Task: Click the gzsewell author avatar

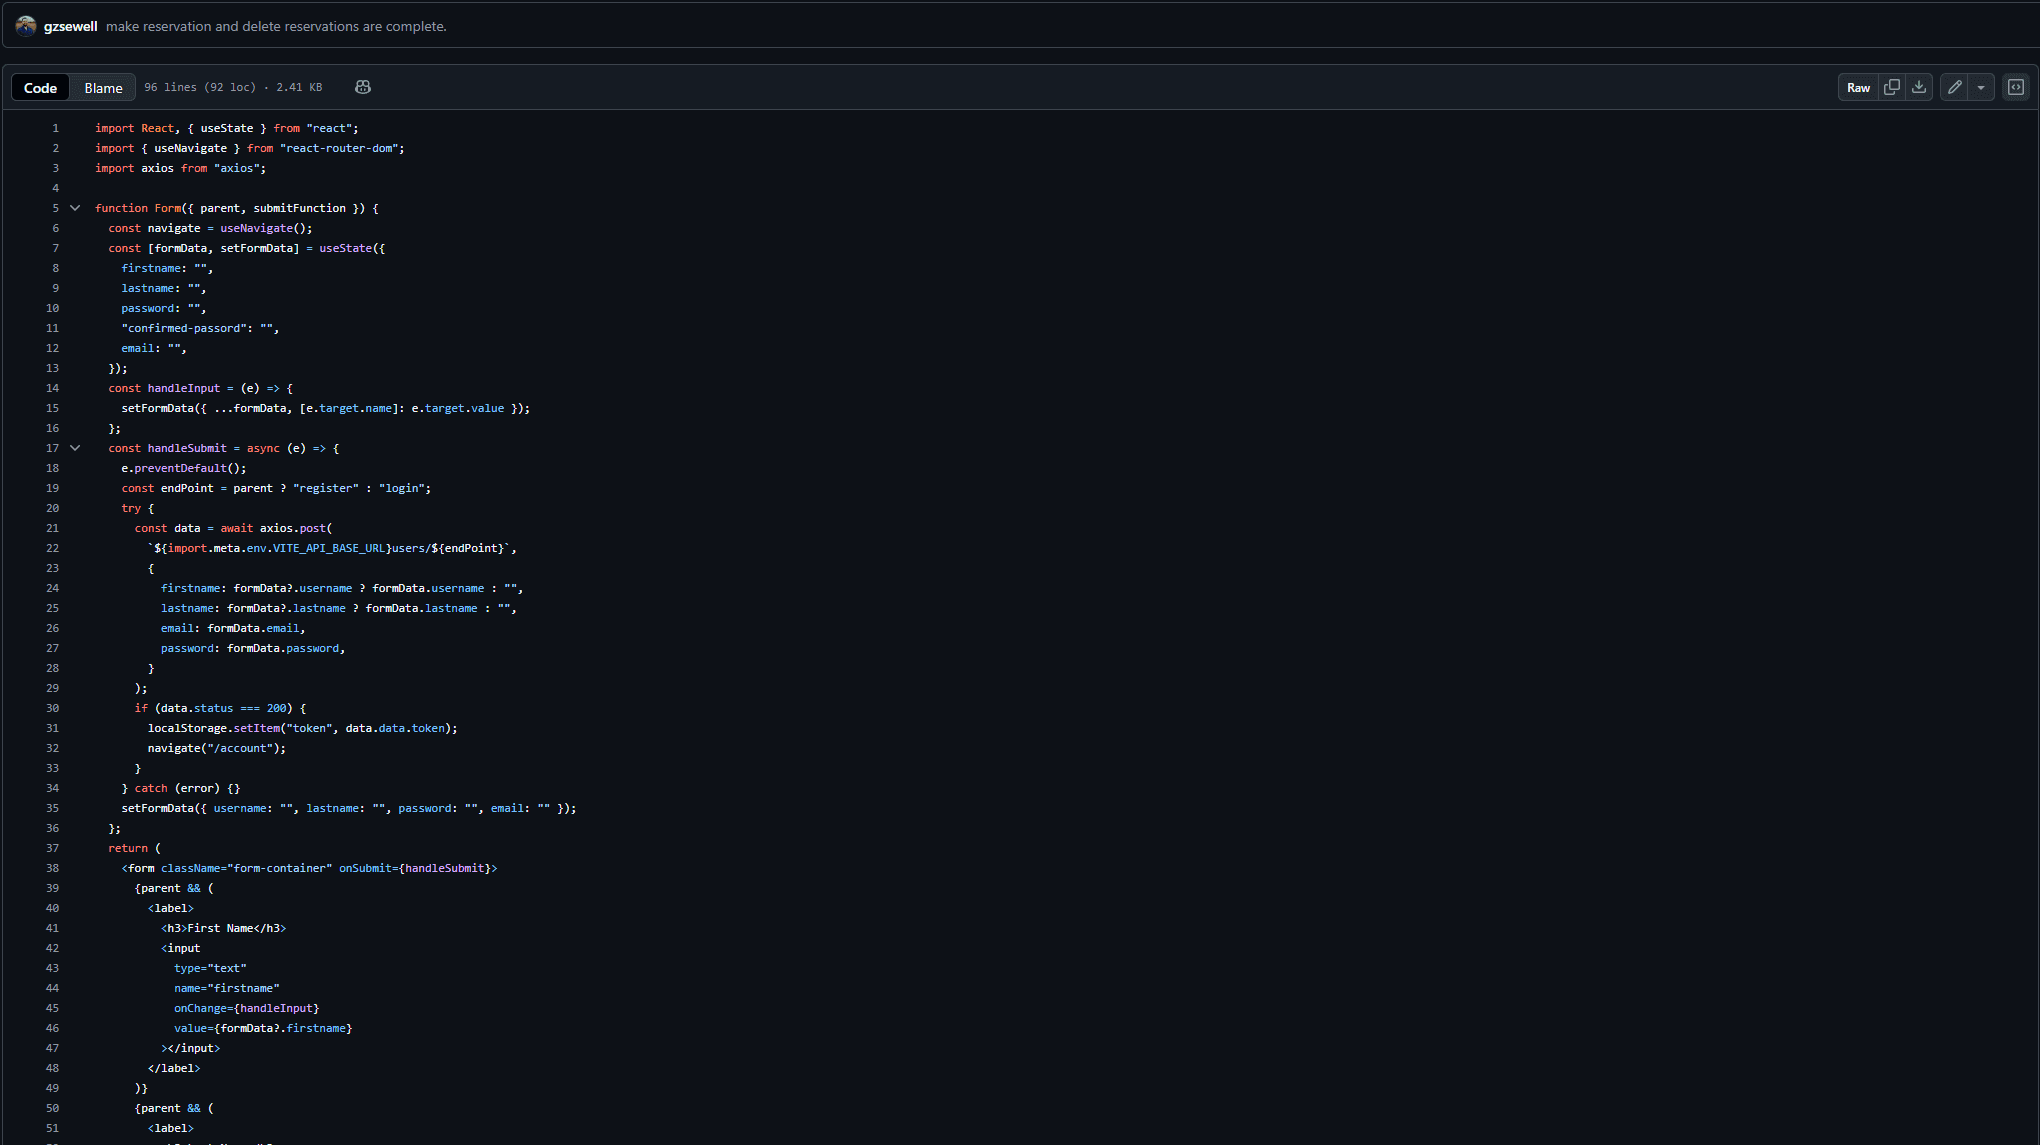Action: pos(26,26)
